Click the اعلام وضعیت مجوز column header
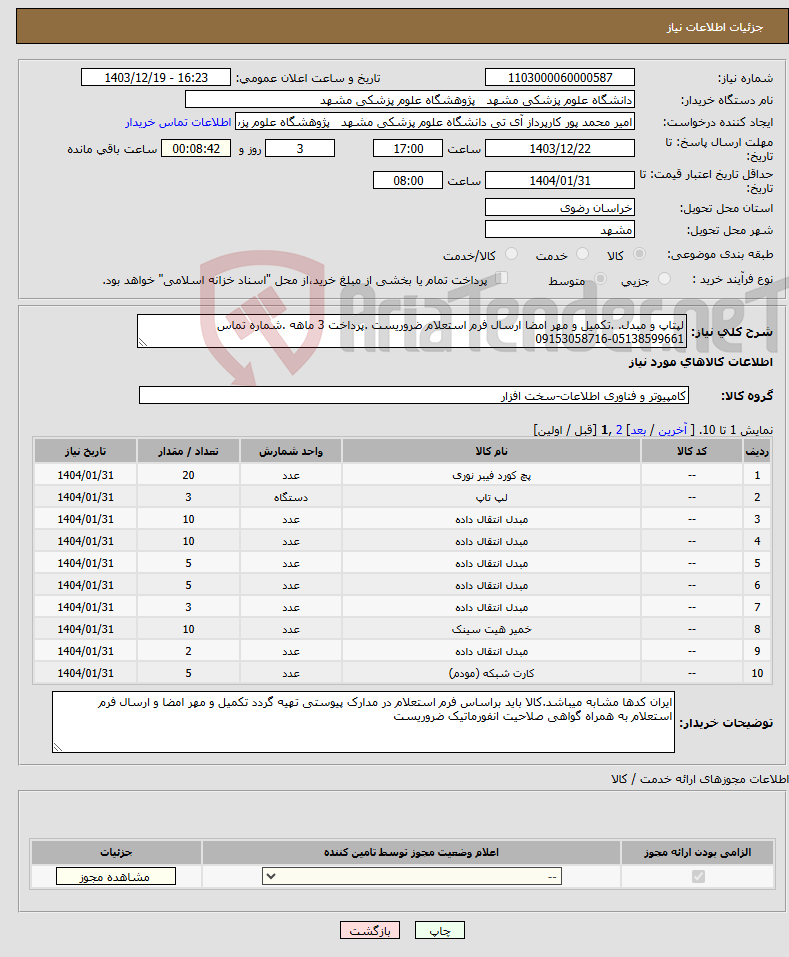 pyautogui.click(x=411, y=852)
